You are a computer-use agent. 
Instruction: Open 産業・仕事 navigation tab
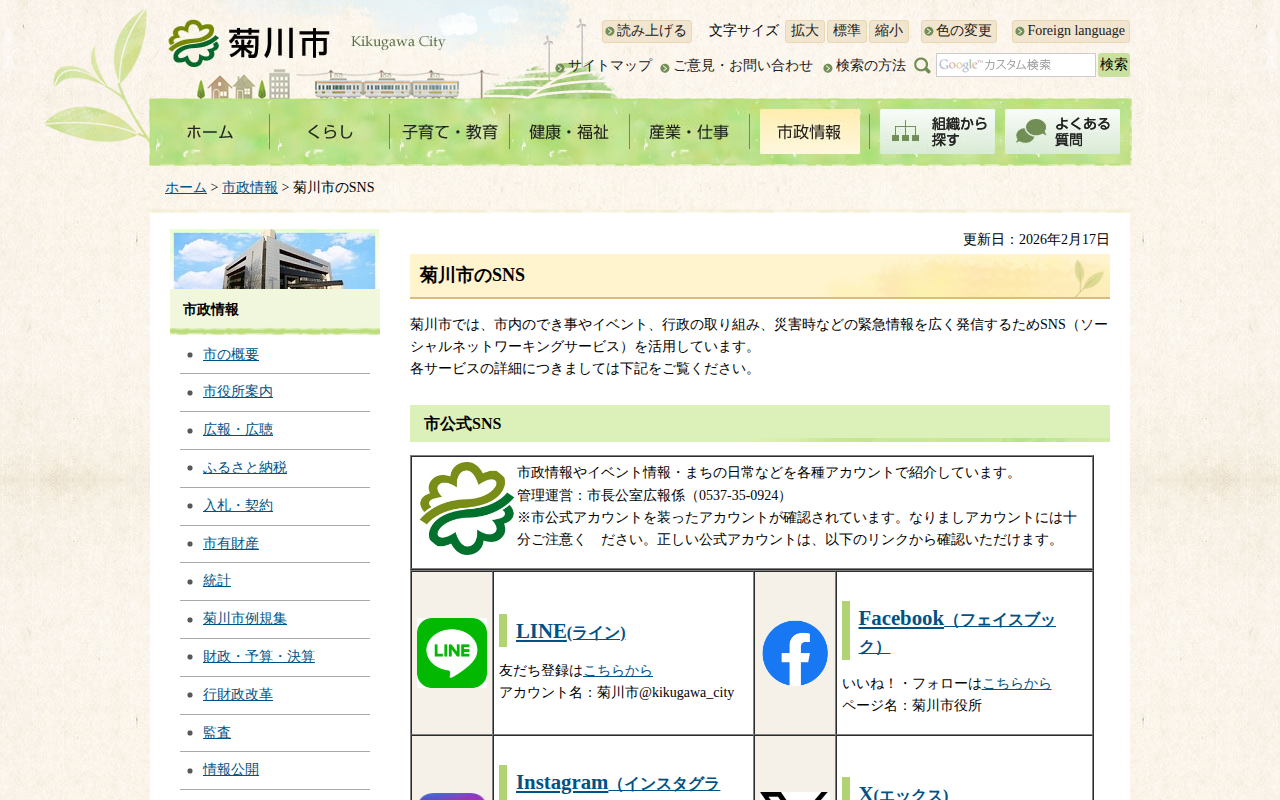689,131
